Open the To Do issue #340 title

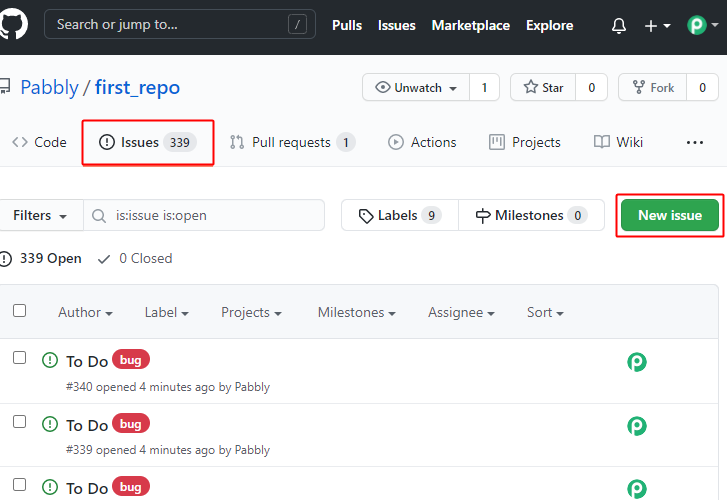[87, 361]
